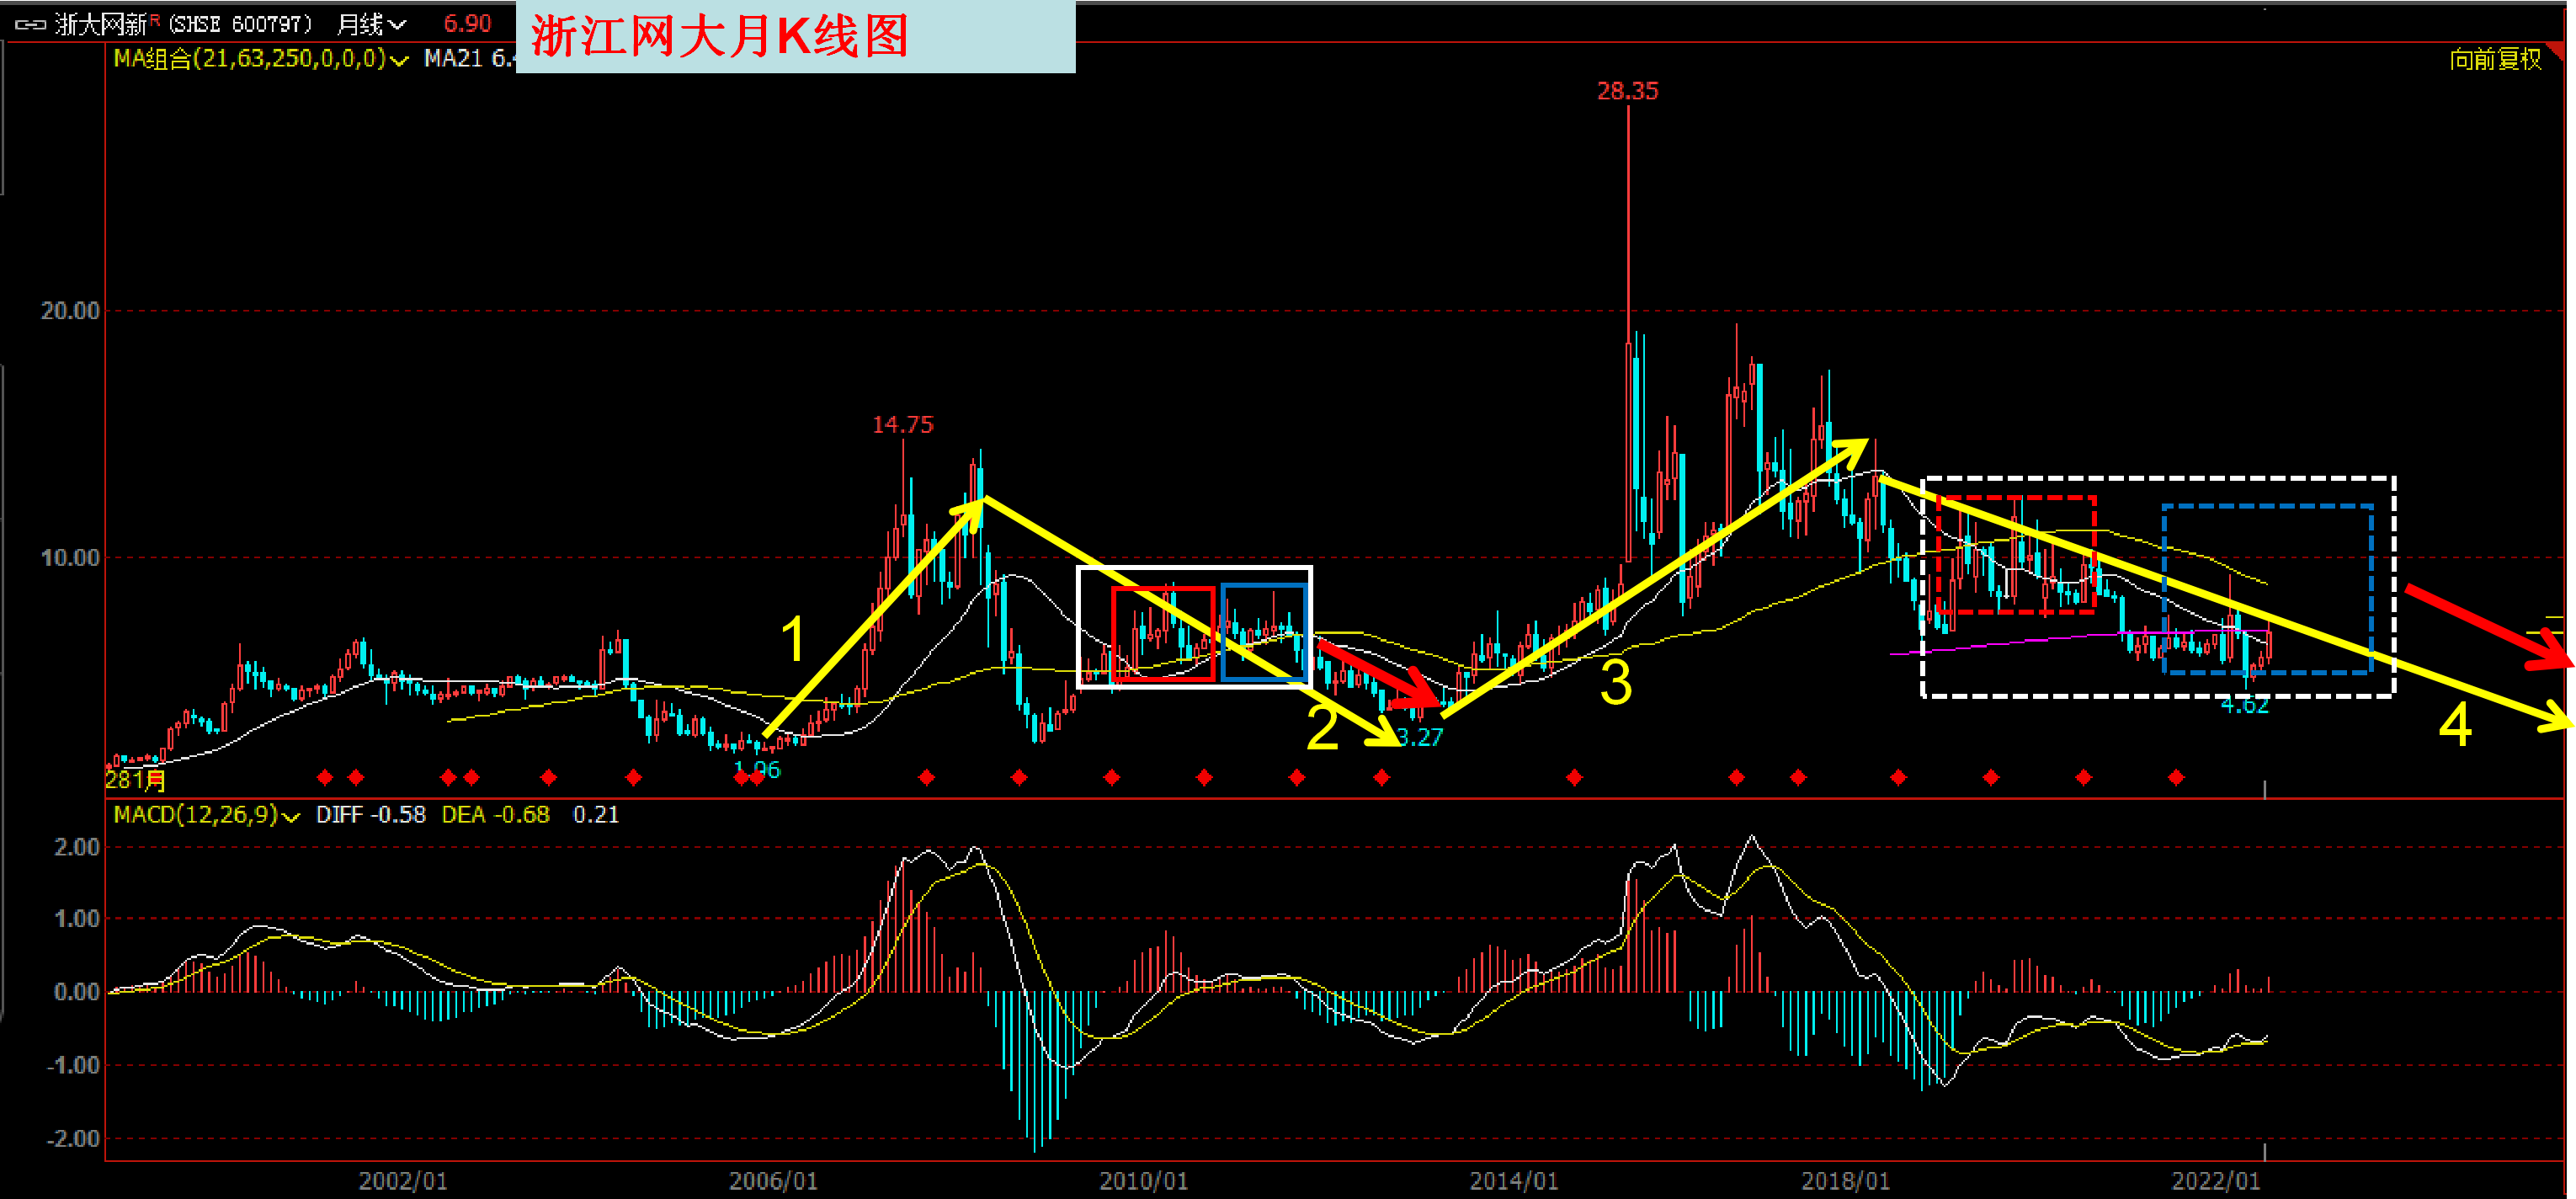
Task: Click the 10.00 price axis label
Action: click(x=70, y=558)
